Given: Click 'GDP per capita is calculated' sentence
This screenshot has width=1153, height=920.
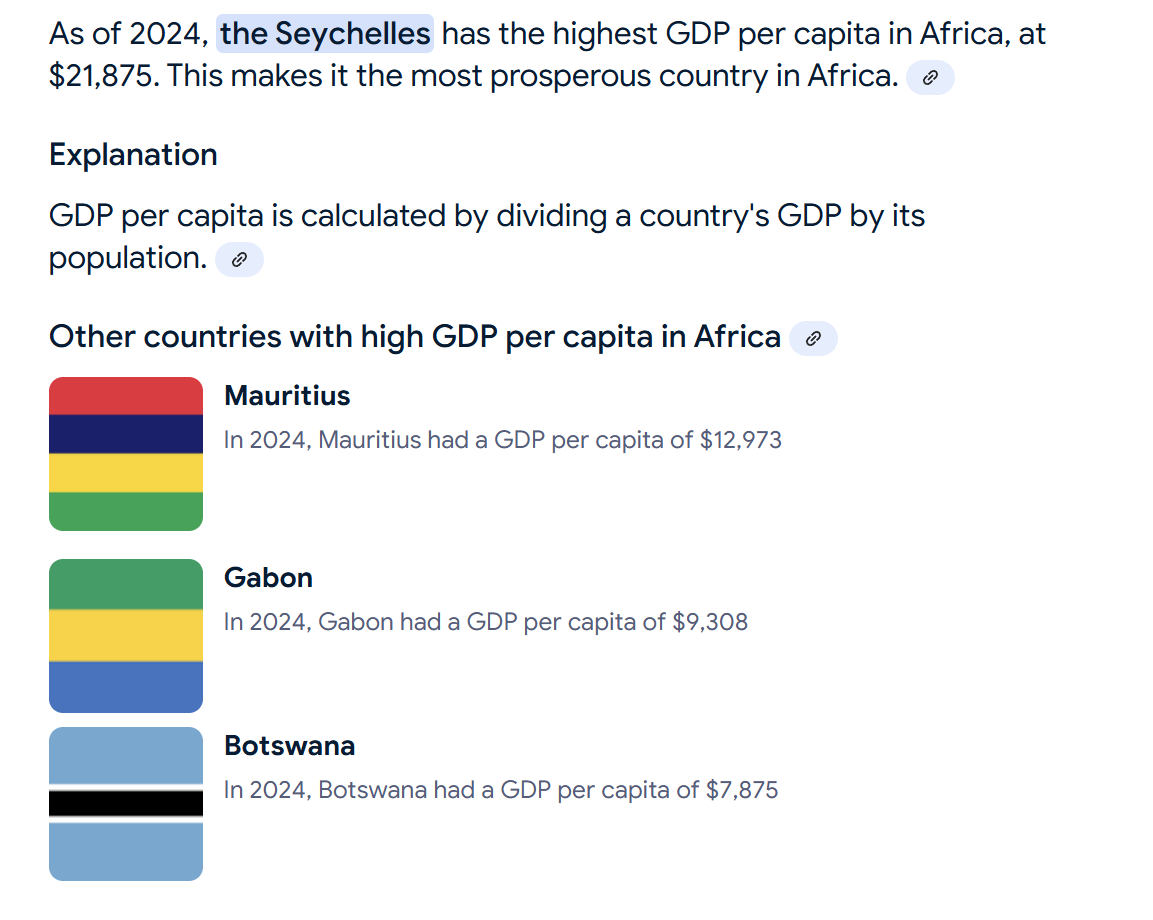Looking at the screenshot, I should pyautogui.click(x=486, y=216).
